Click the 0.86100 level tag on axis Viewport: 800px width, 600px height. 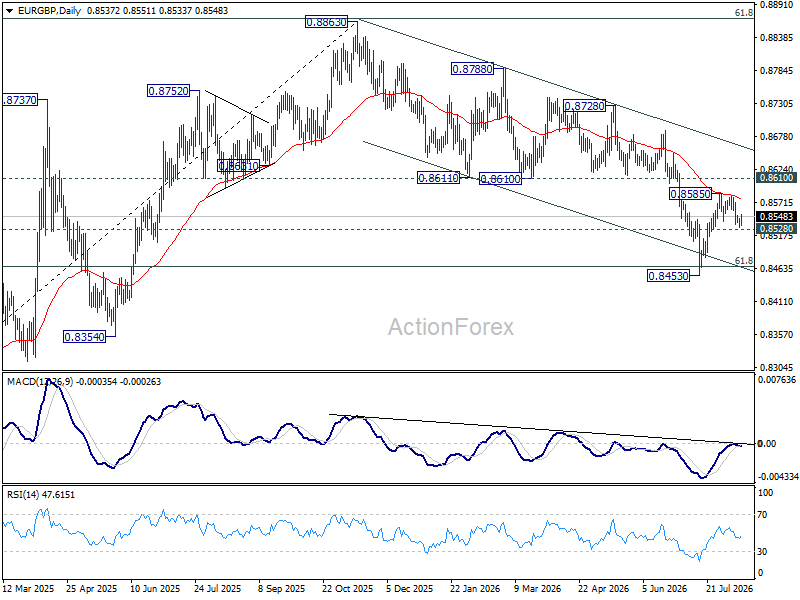pos(777,178)
